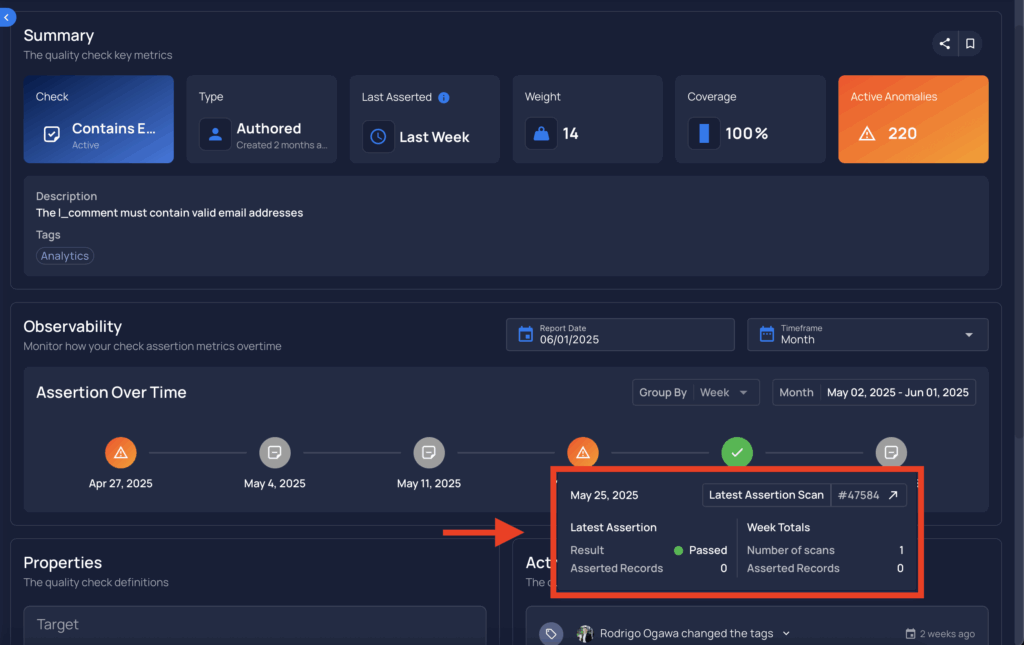Click the Analytics tag chip

click(65, 256)
